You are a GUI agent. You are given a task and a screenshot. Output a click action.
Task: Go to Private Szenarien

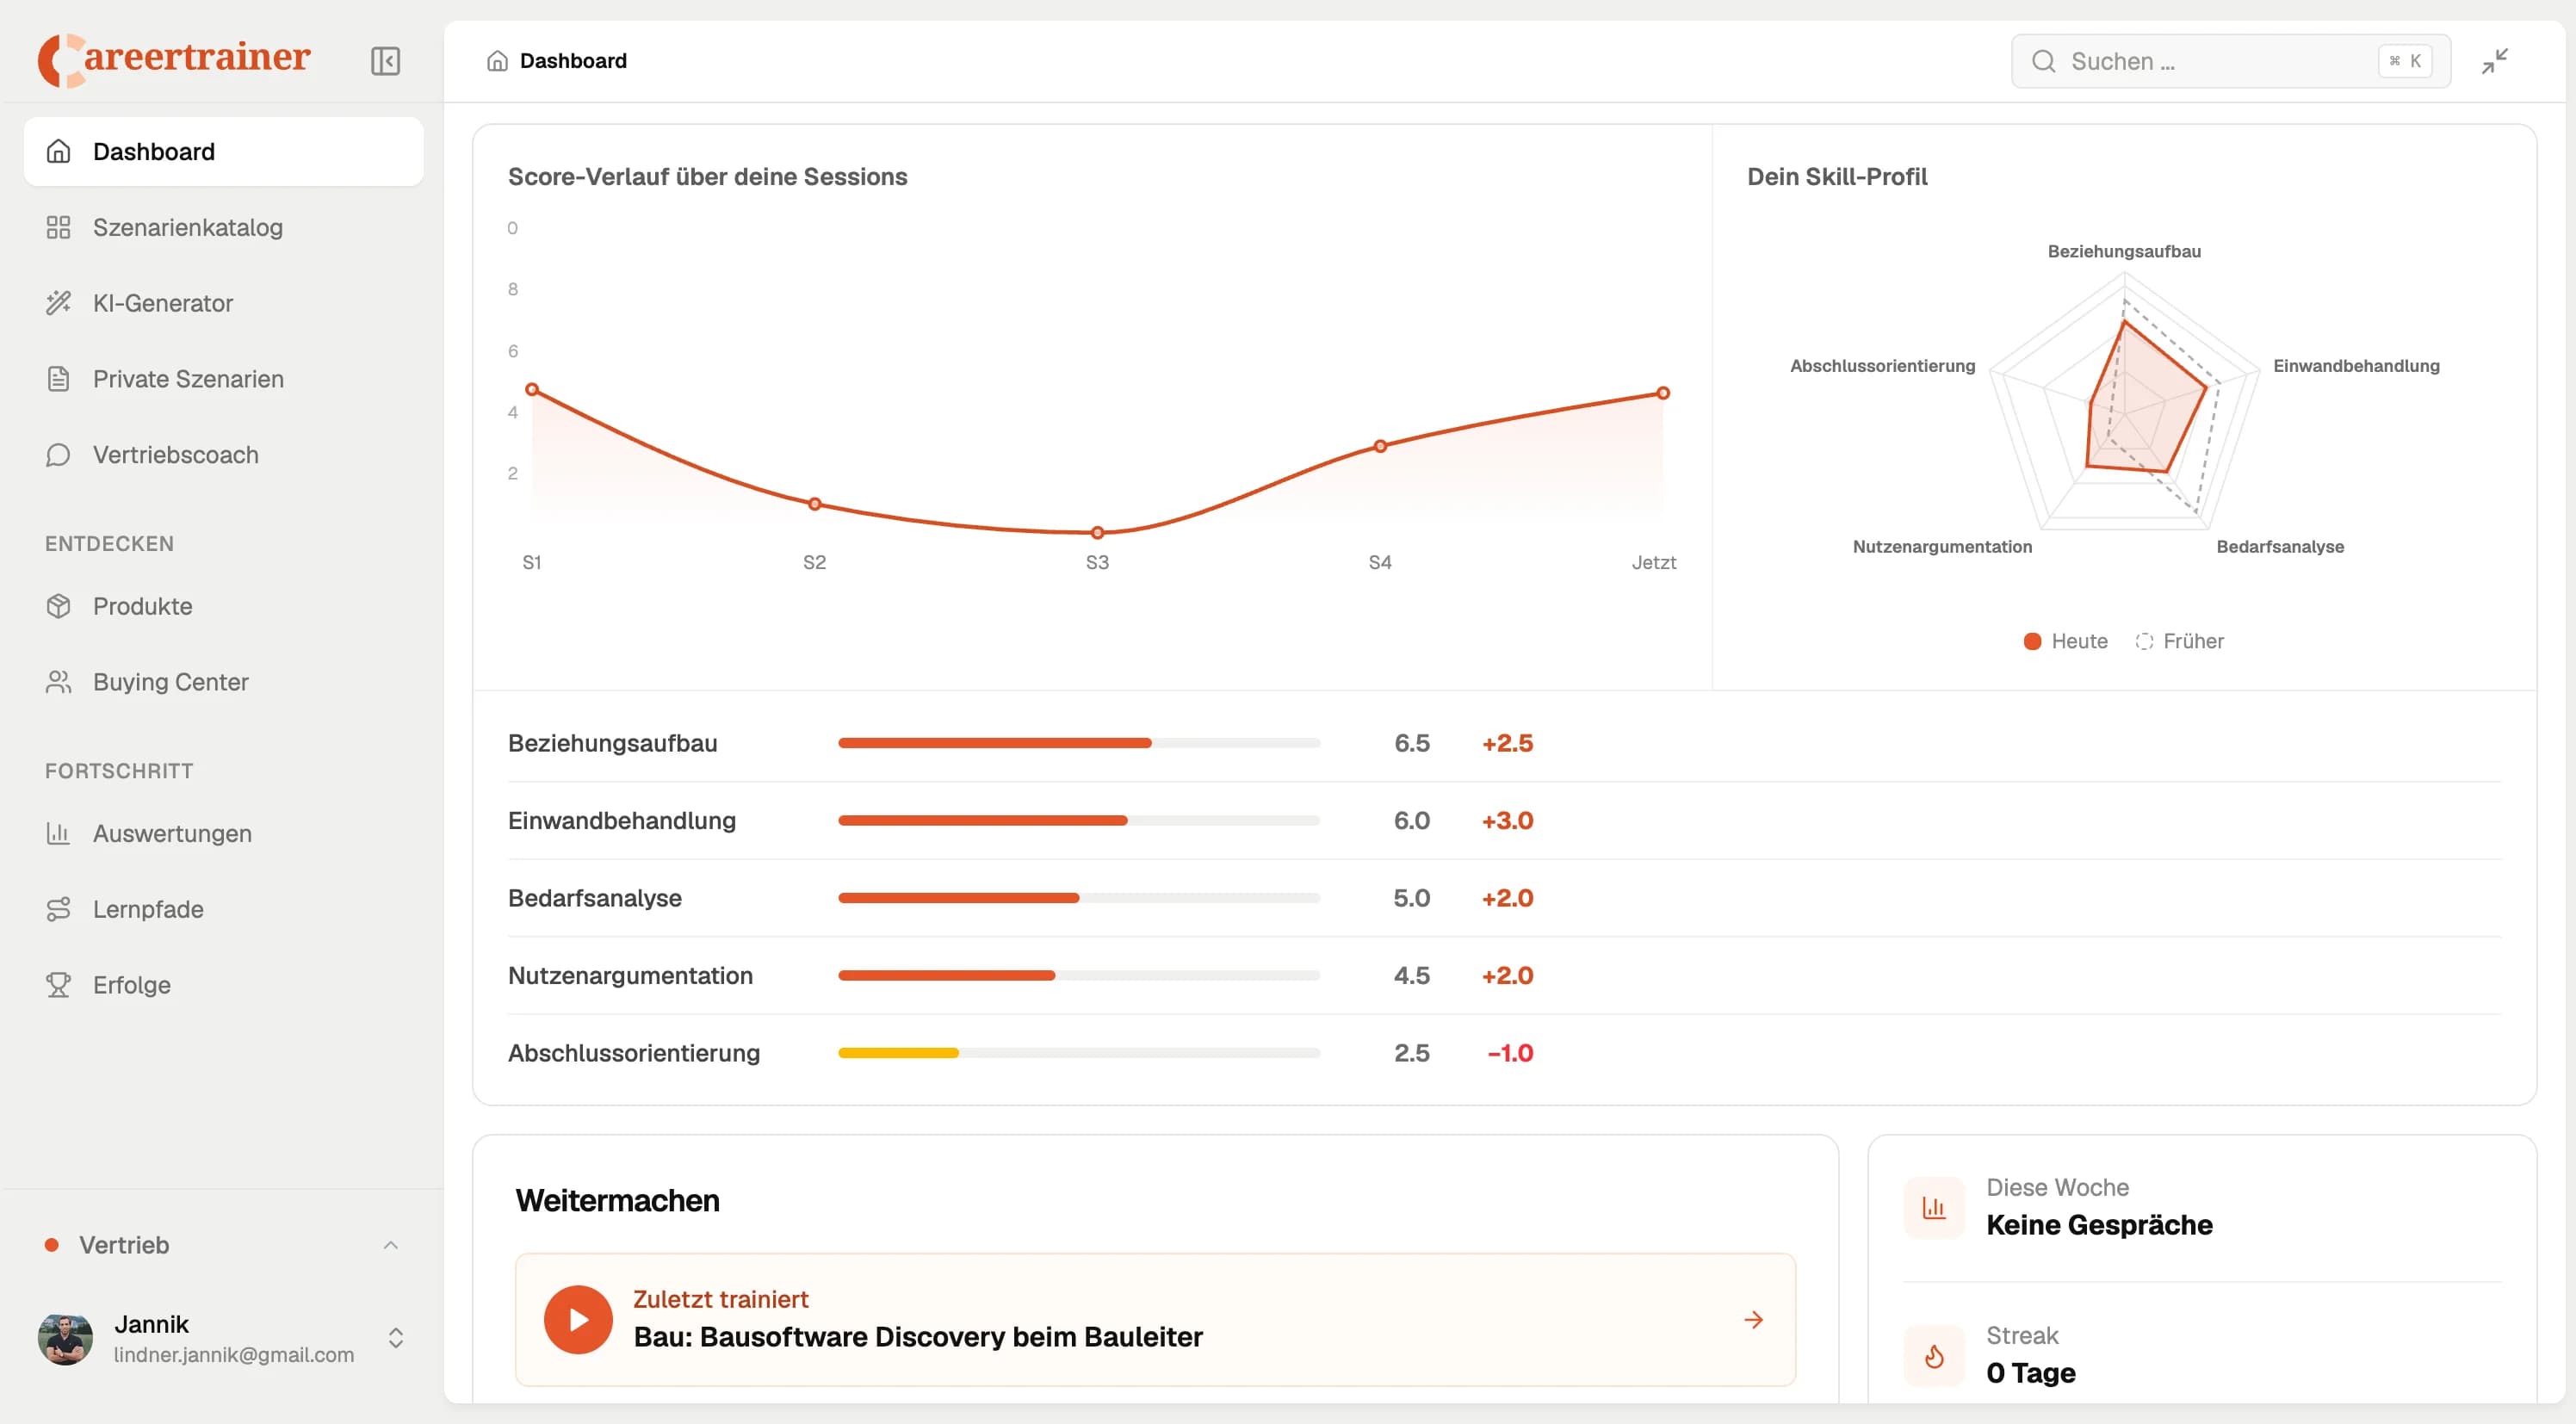pos(224,379)
